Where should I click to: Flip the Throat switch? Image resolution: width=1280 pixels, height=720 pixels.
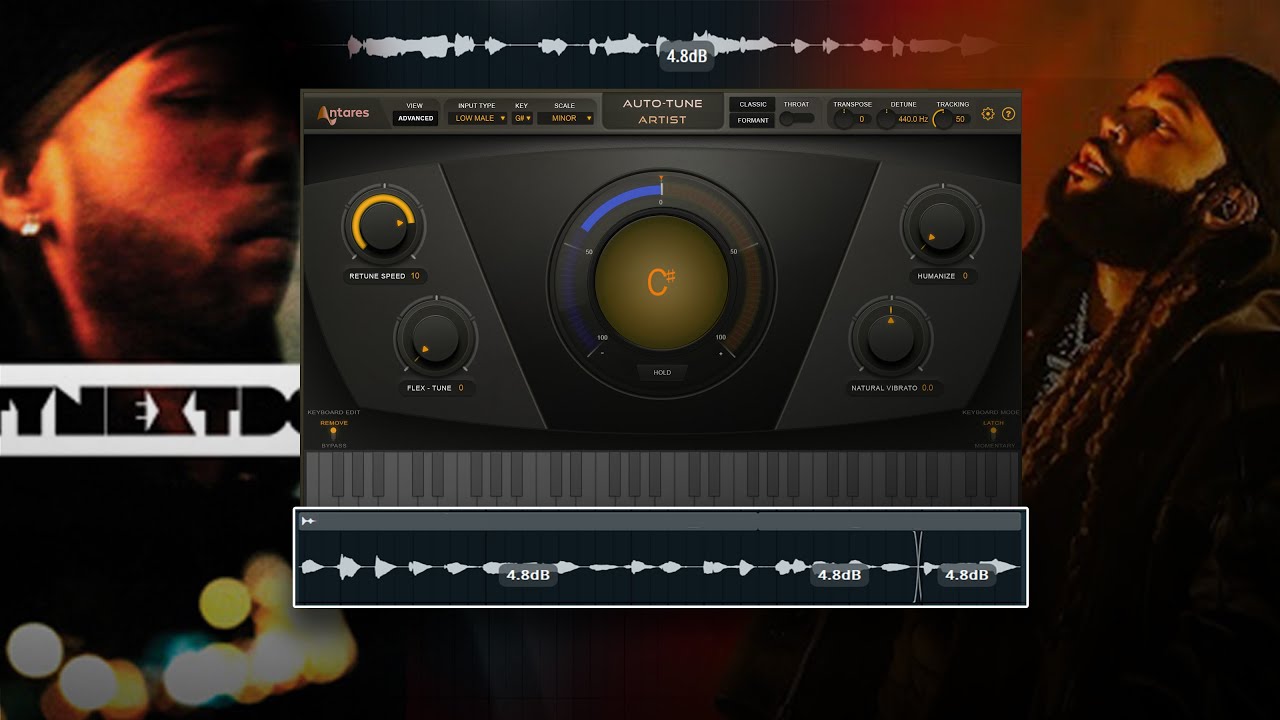coord(796,118)
